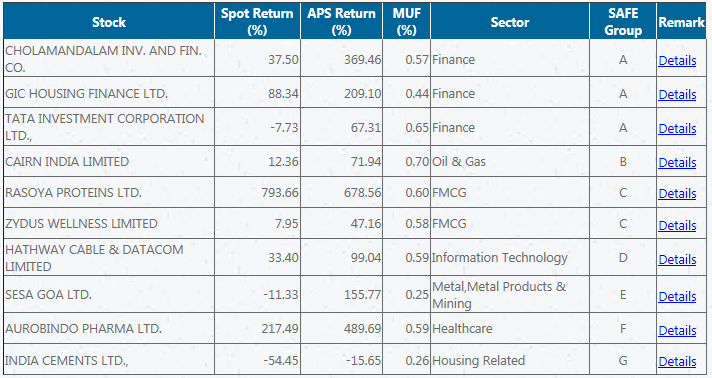View Details link for Sesa Goa Ltd.
This screenshot has height=378, width=712.
tap(677, 297)
